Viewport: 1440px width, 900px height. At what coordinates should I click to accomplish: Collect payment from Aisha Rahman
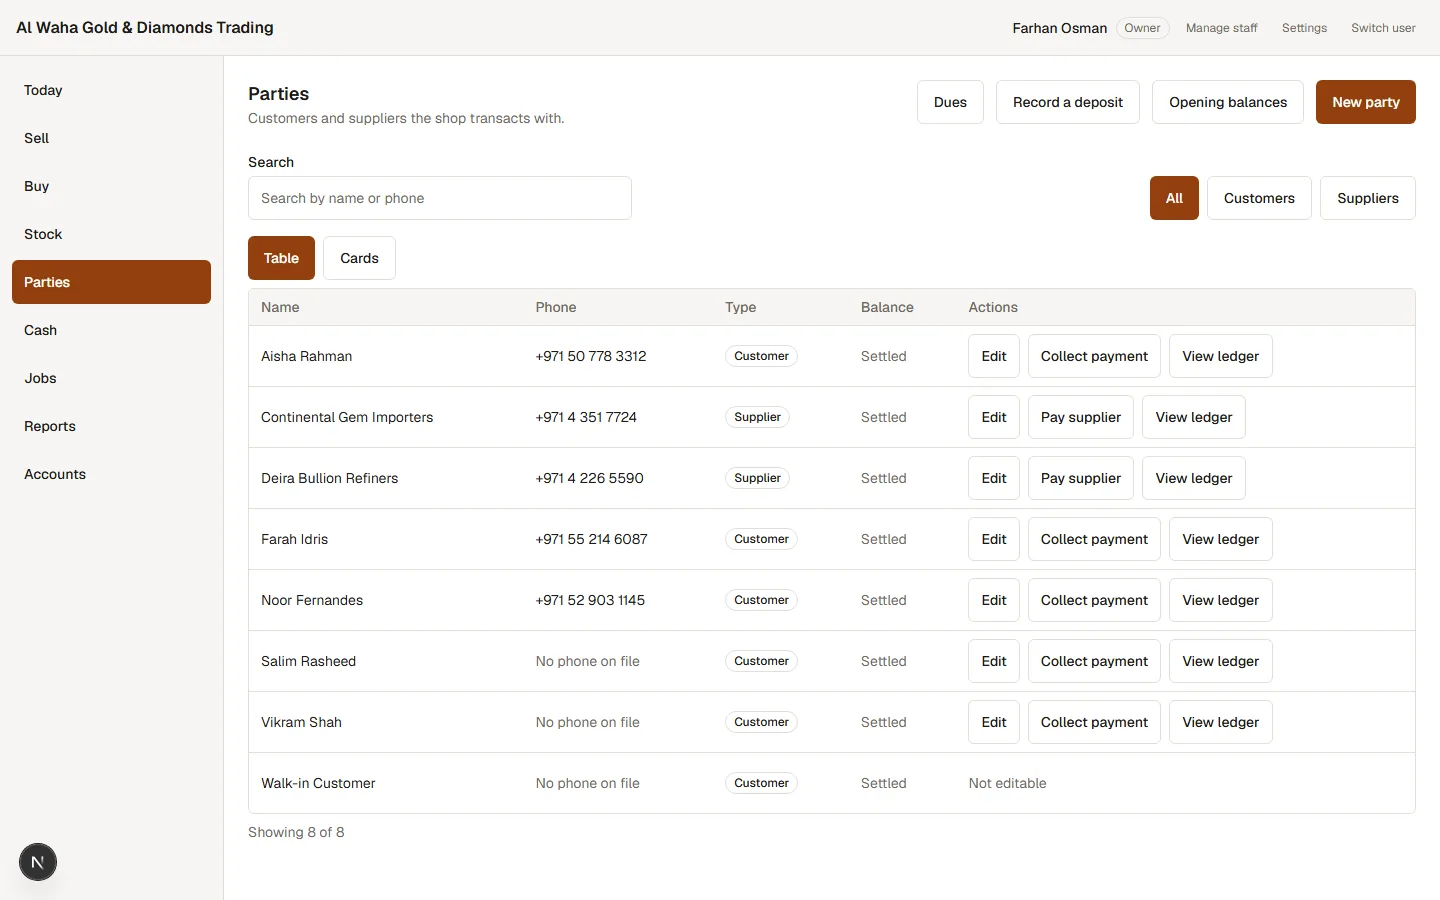(1094, 356)
